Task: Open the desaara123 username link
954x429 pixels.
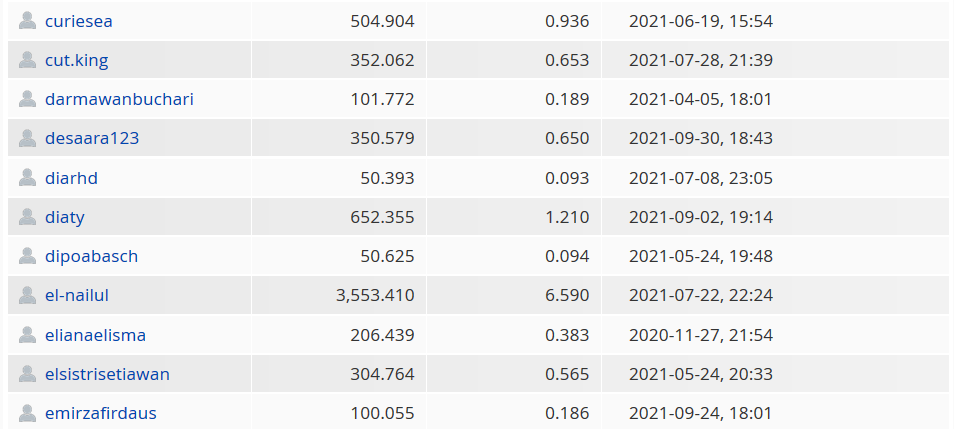Action: [92, 138]
